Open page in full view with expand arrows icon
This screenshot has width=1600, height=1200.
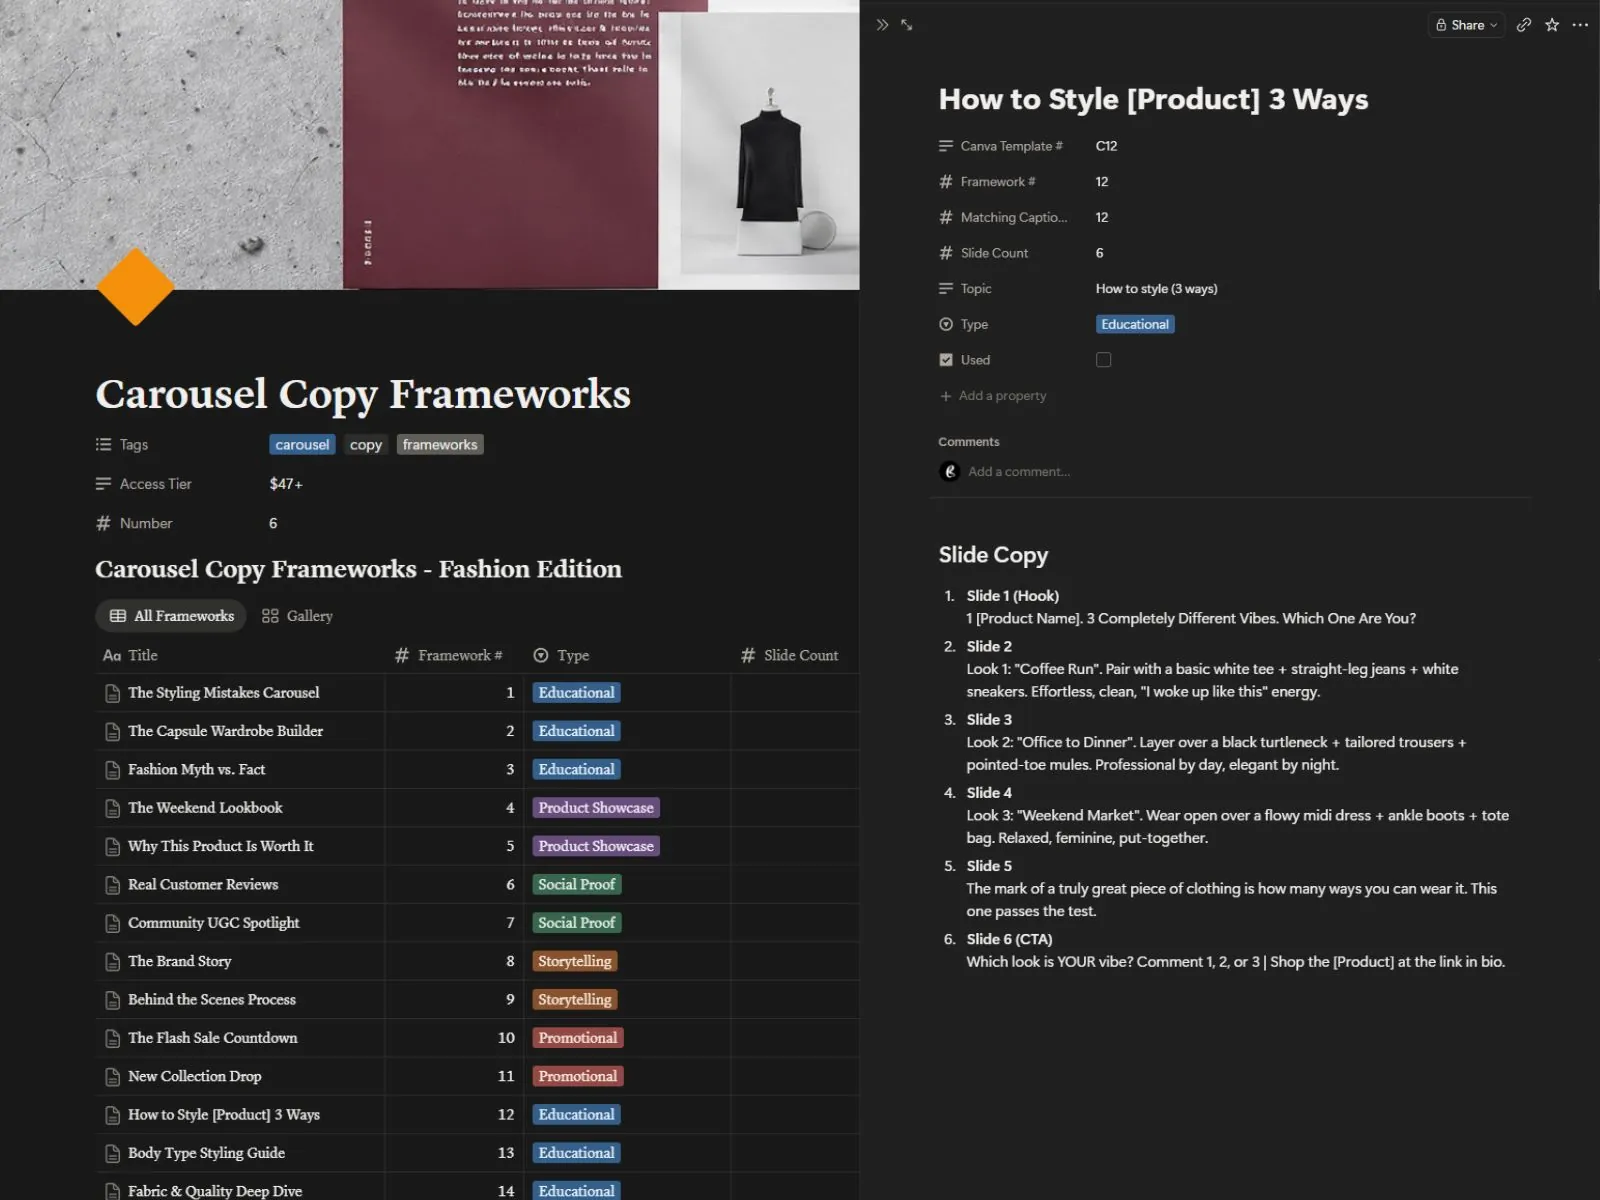click(907, 25)
